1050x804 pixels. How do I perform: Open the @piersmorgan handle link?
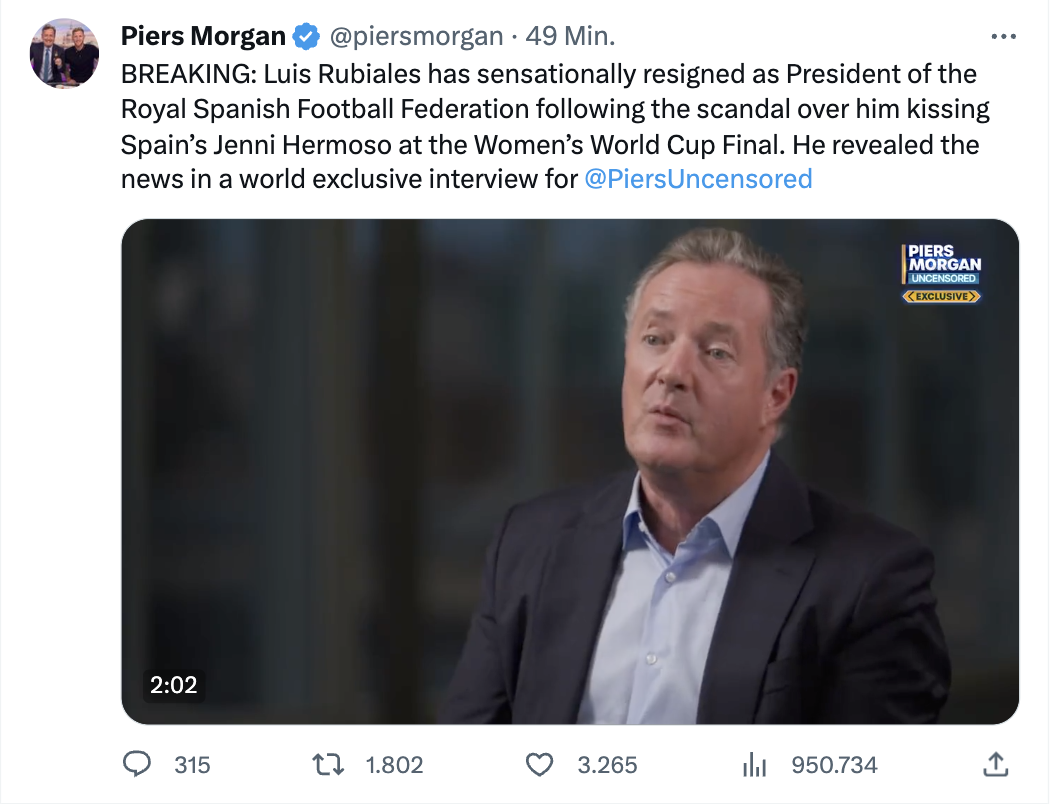click(415, 37)
